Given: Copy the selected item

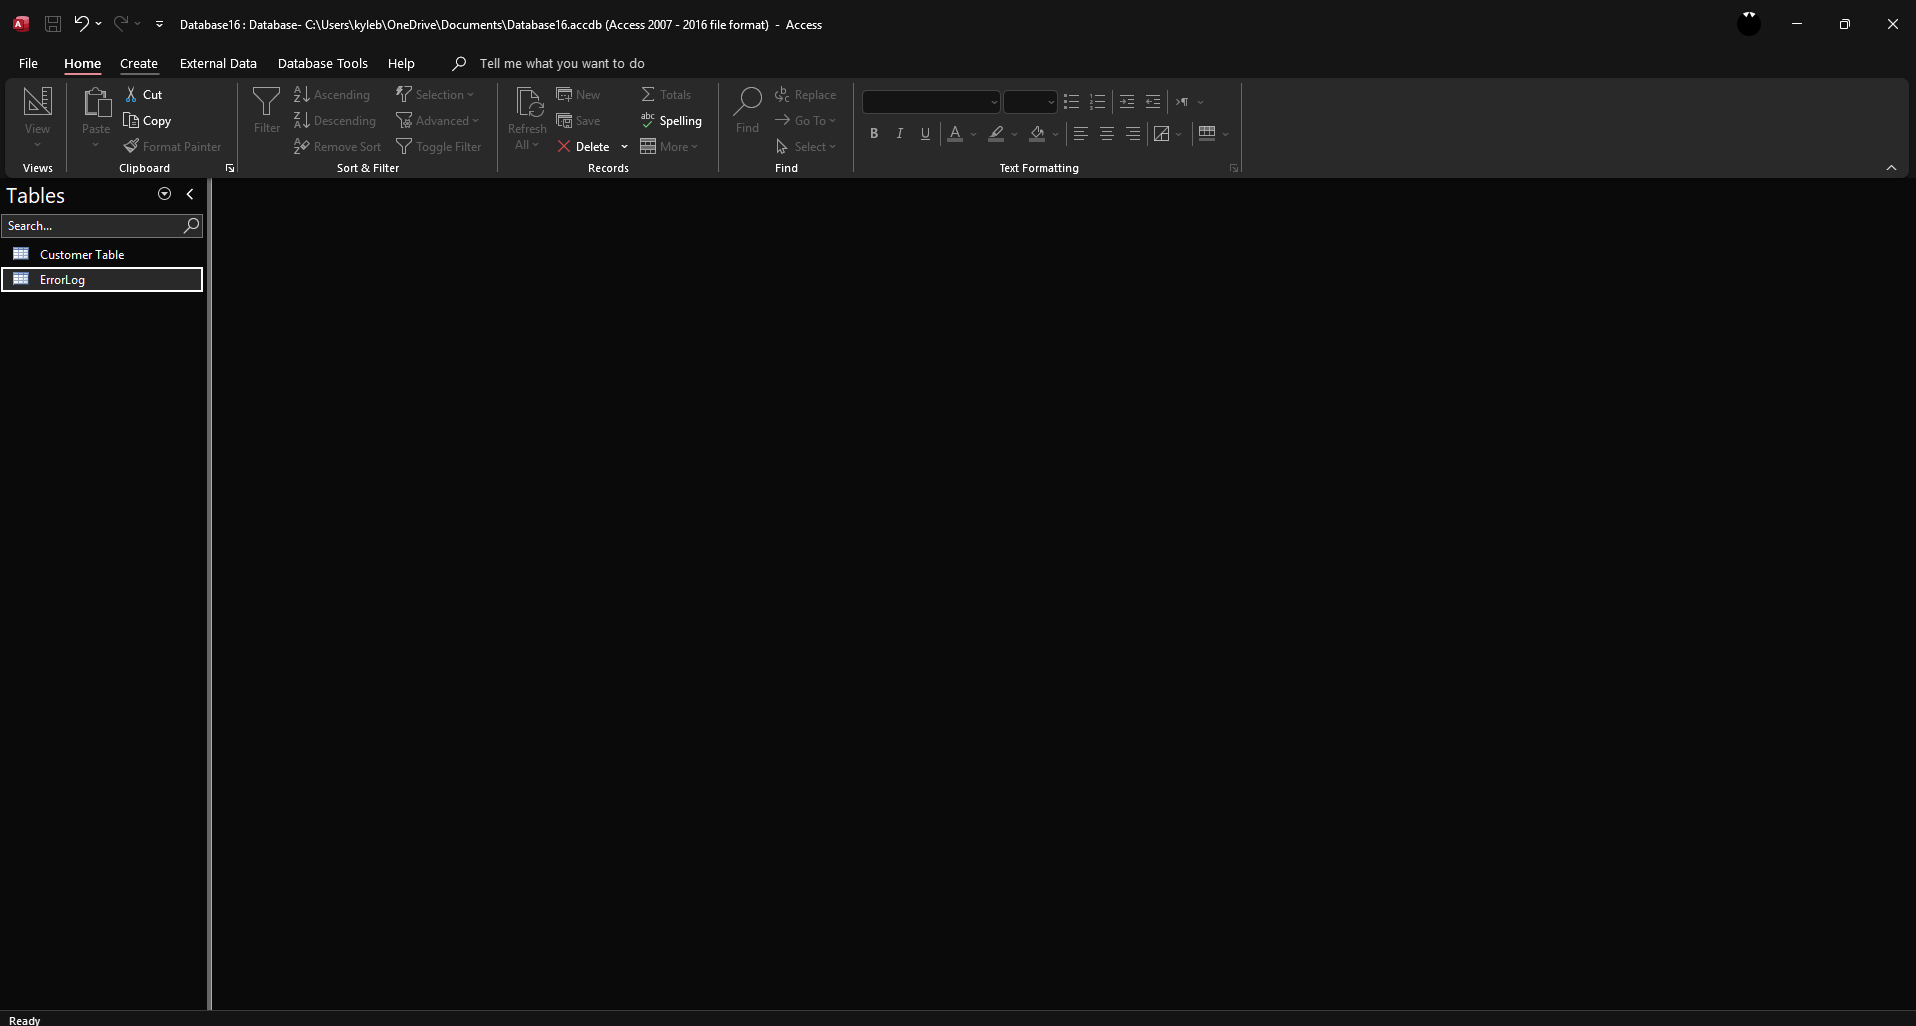Looking at the screenshot, I should click(x=147, y=120).
